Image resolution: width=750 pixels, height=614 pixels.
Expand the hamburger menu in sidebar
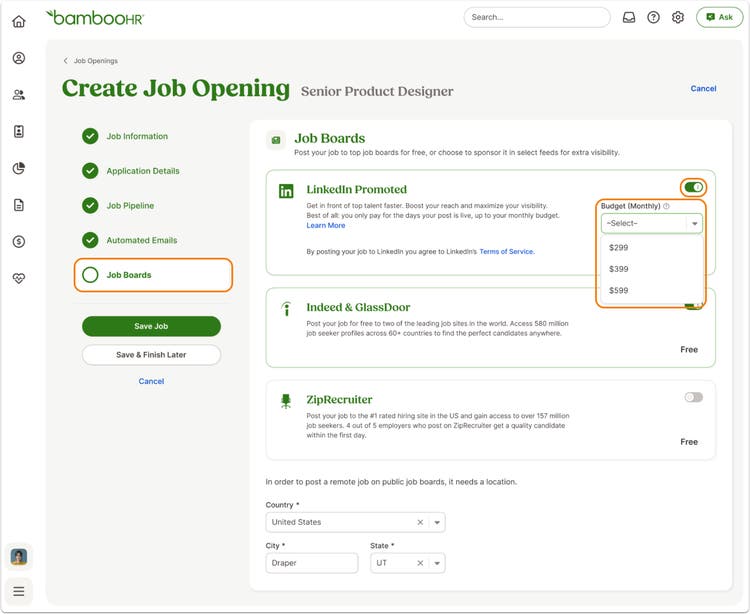(x=19, y=592)
